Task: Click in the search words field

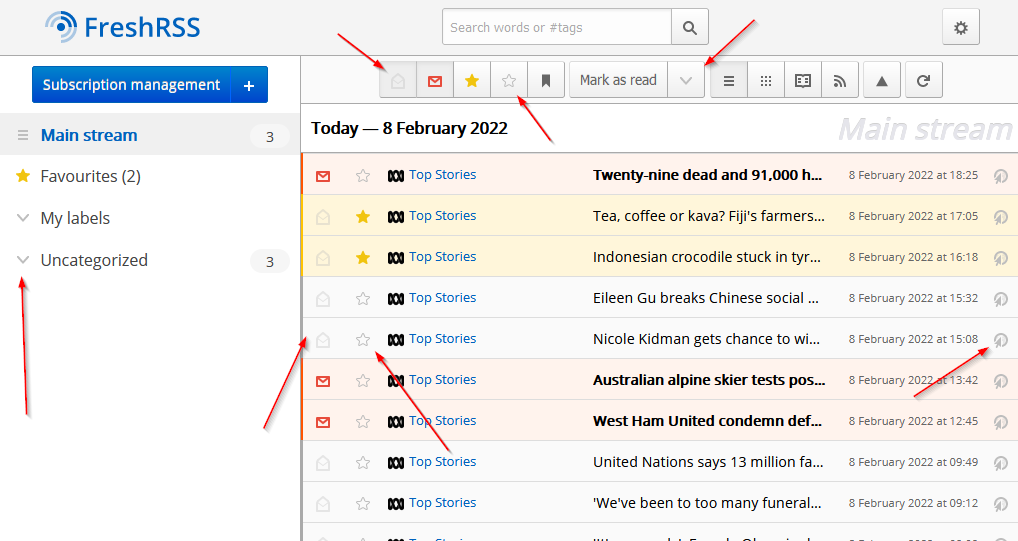Action: pos(556,28)
